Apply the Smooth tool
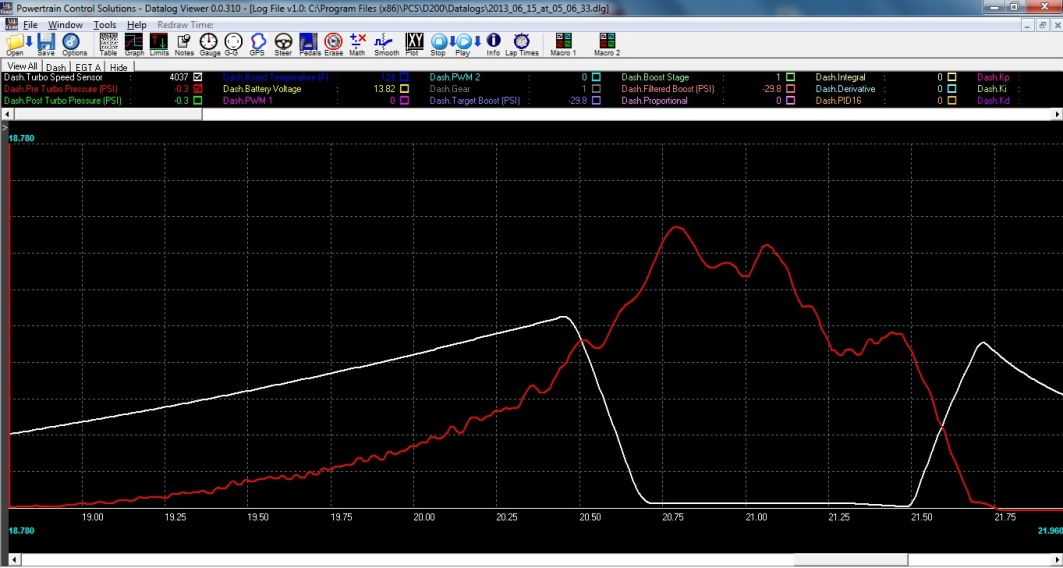The width and height of the screenshot is (1063, 568). (x=386, y=43)
